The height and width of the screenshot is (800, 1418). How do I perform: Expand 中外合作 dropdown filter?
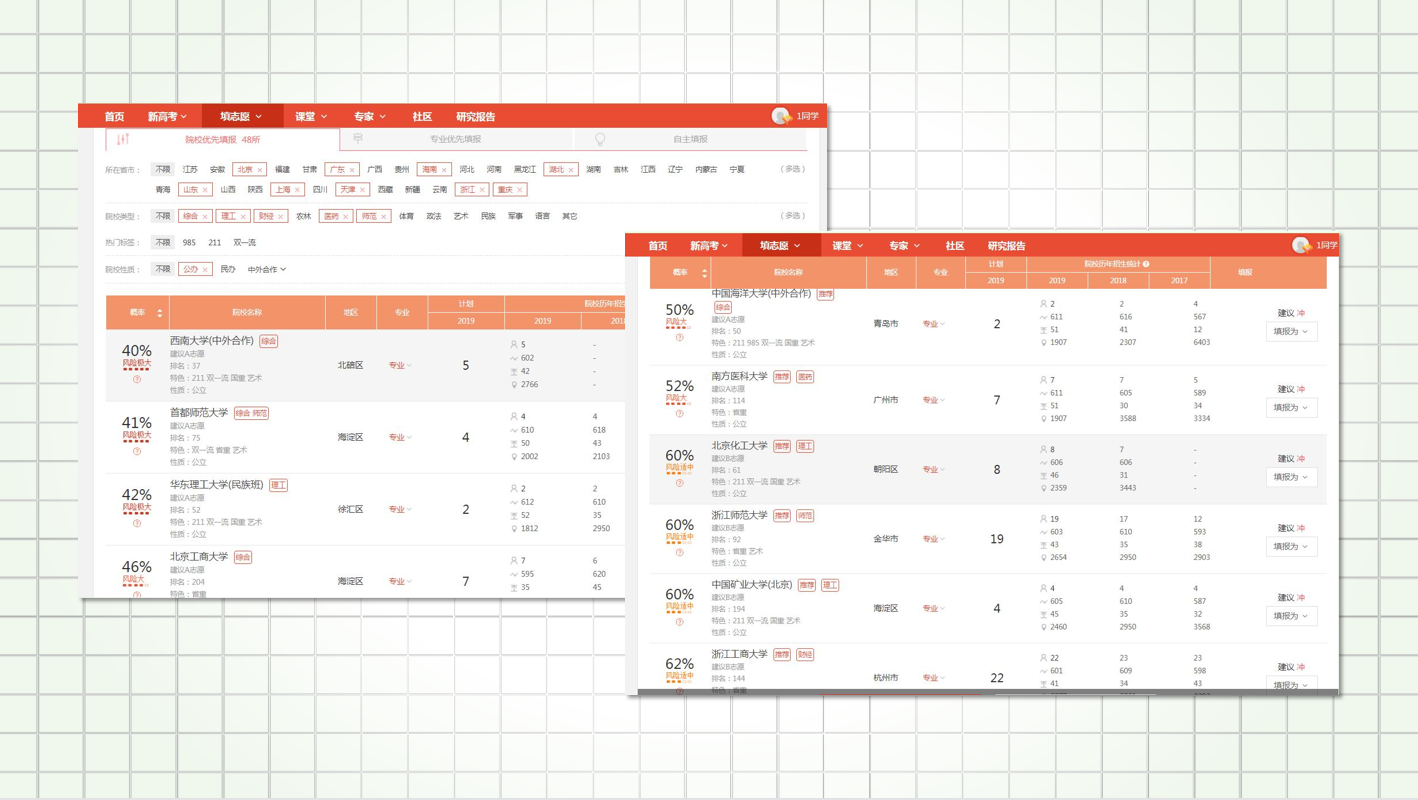(x=266, y=270)
